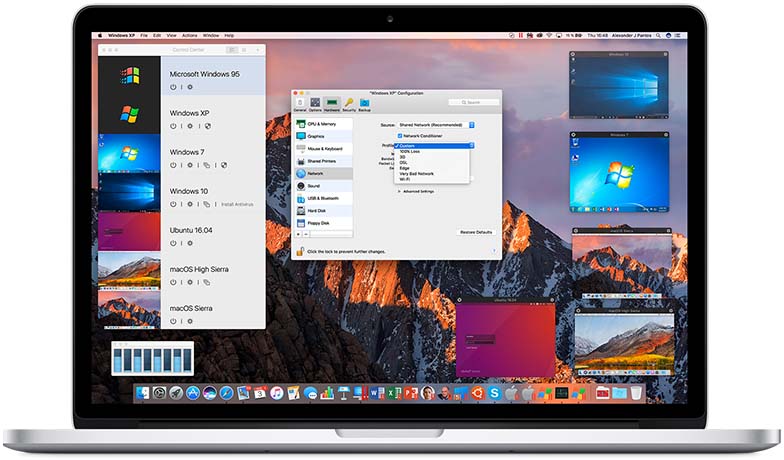Open the gear settings under macOS Sierra
Image resolution: width=784 pixels, height=460 pixels.
point(190,321)
